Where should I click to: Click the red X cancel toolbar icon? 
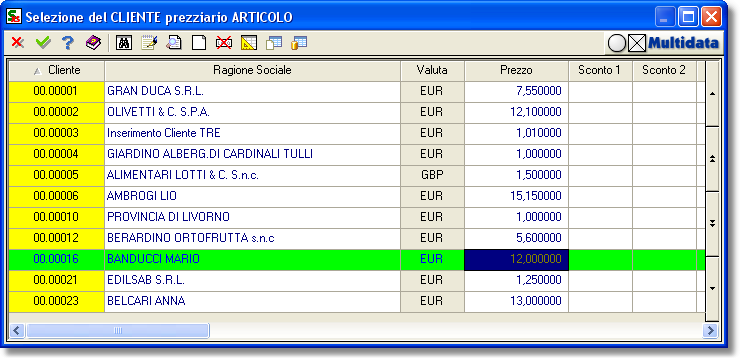click(17, 43)
